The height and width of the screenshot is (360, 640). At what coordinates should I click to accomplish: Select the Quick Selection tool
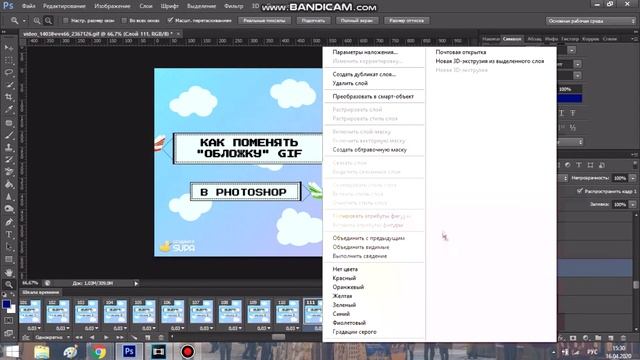(x=9, y=85)
